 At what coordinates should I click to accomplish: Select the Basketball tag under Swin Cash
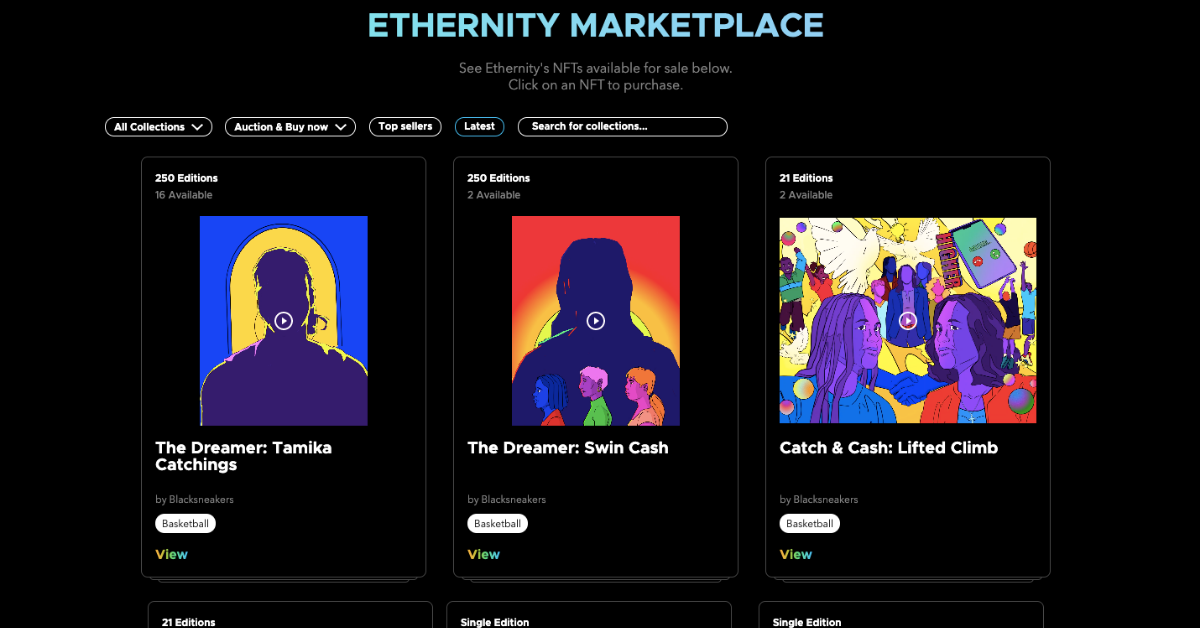(x=497, y=523)
